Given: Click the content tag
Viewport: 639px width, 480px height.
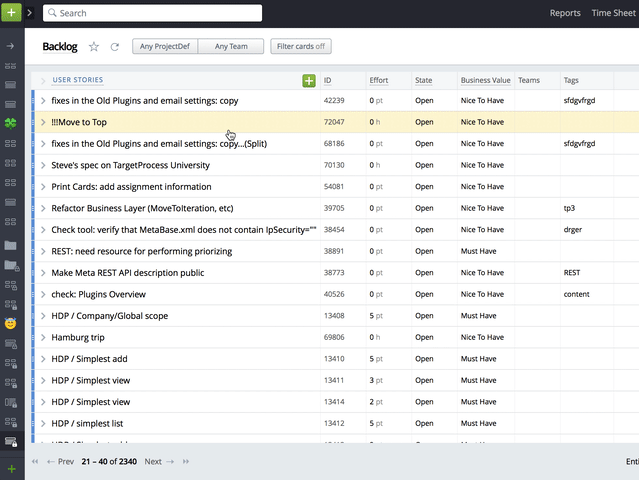Looking at the screenshot, I should (576, 294).
